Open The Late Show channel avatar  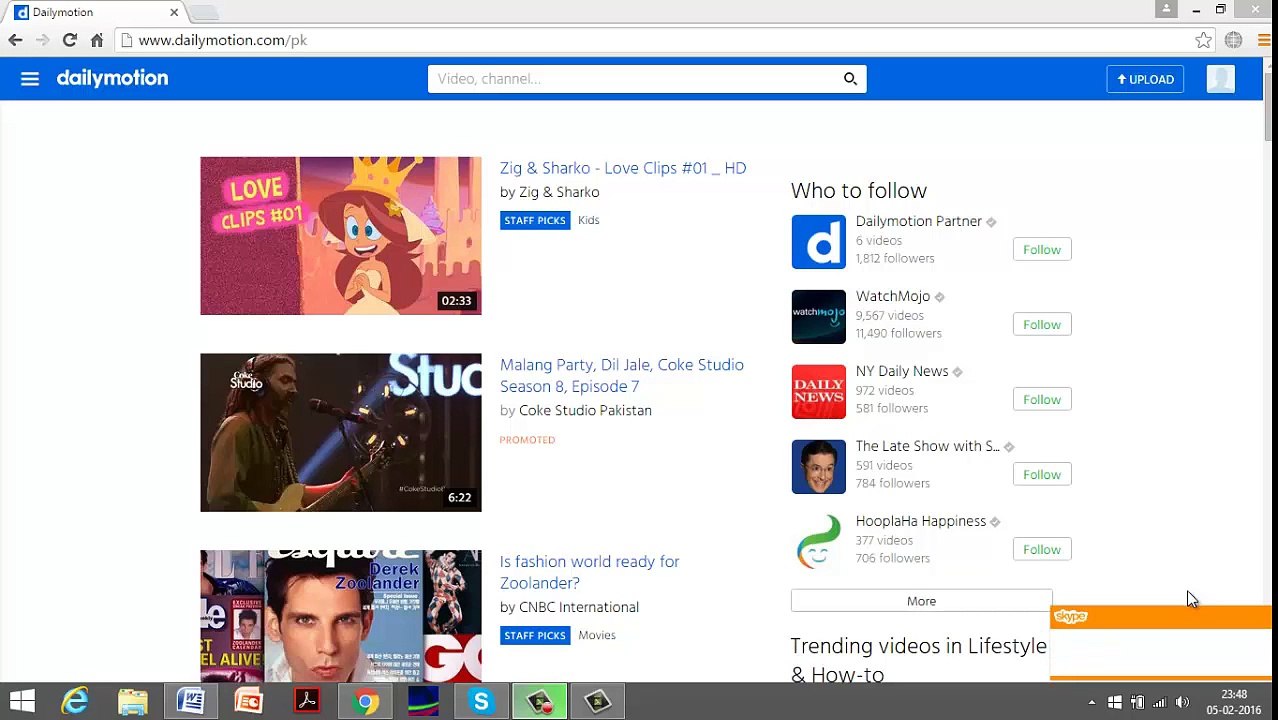[x=818, y=466]
